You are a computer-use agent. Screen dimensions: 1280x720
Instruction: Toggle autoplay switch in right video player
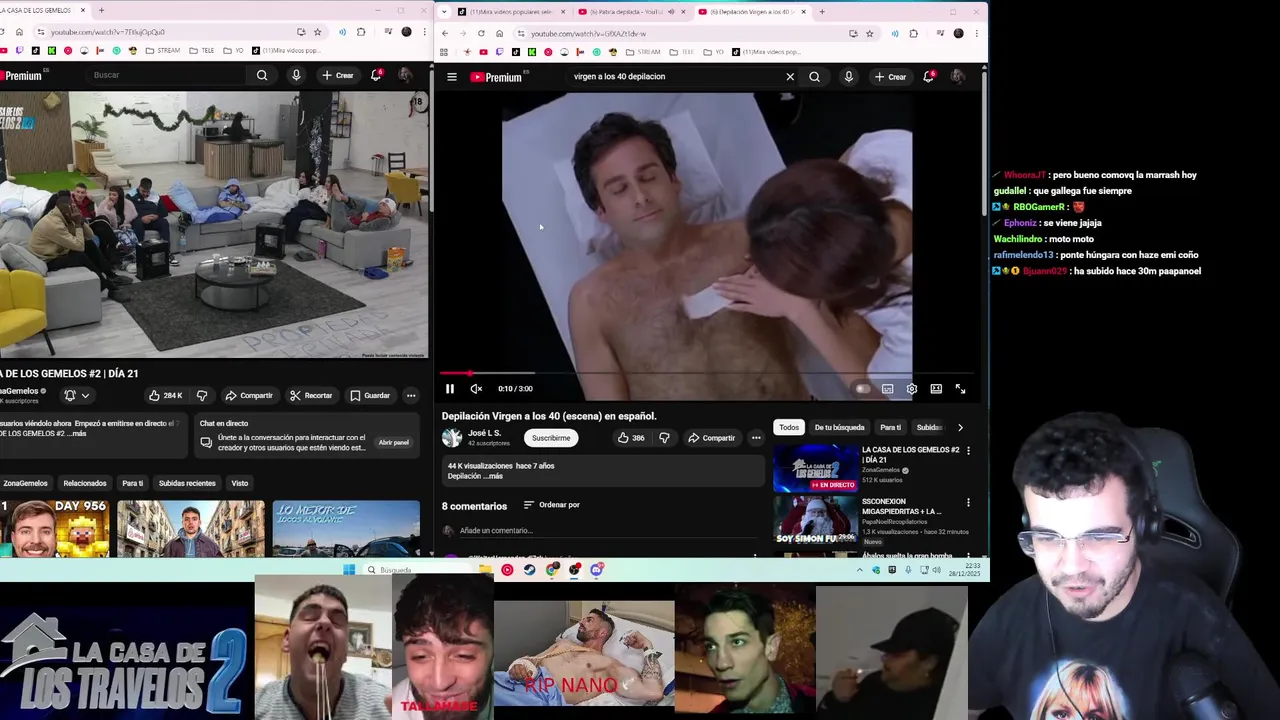coord(862,389)
